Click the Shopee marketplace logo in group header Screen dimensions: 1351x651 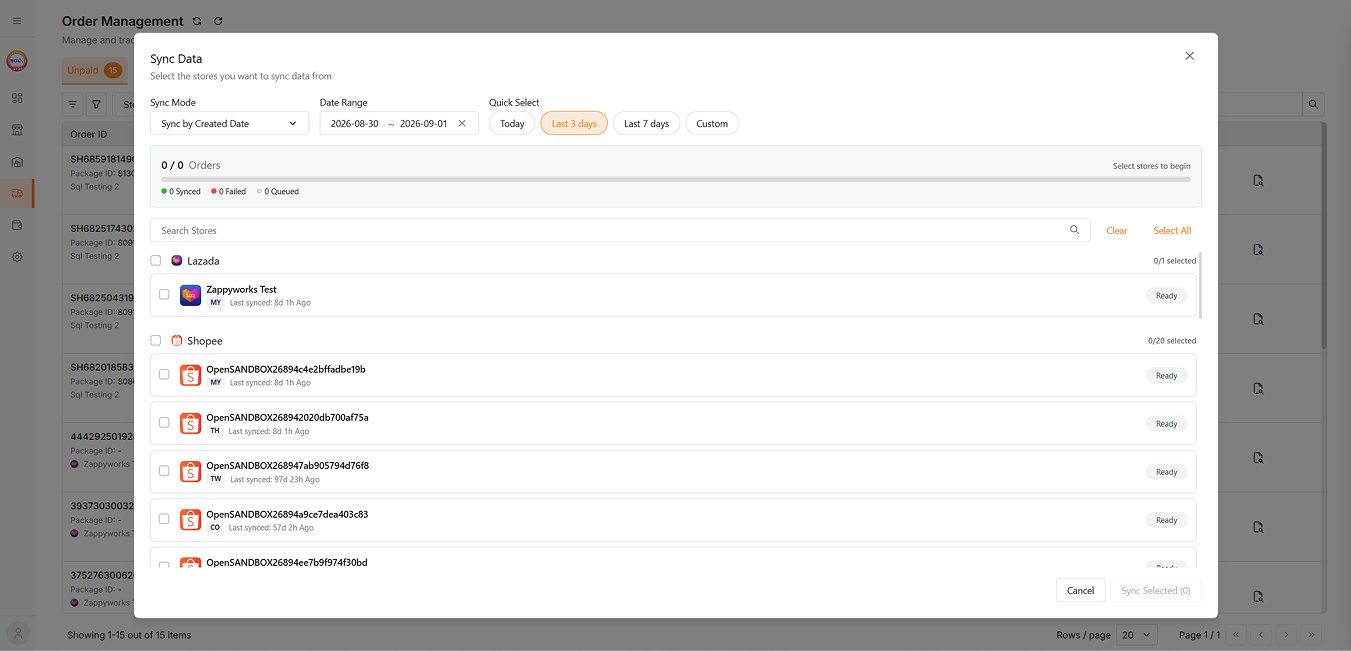coord(177,341)
